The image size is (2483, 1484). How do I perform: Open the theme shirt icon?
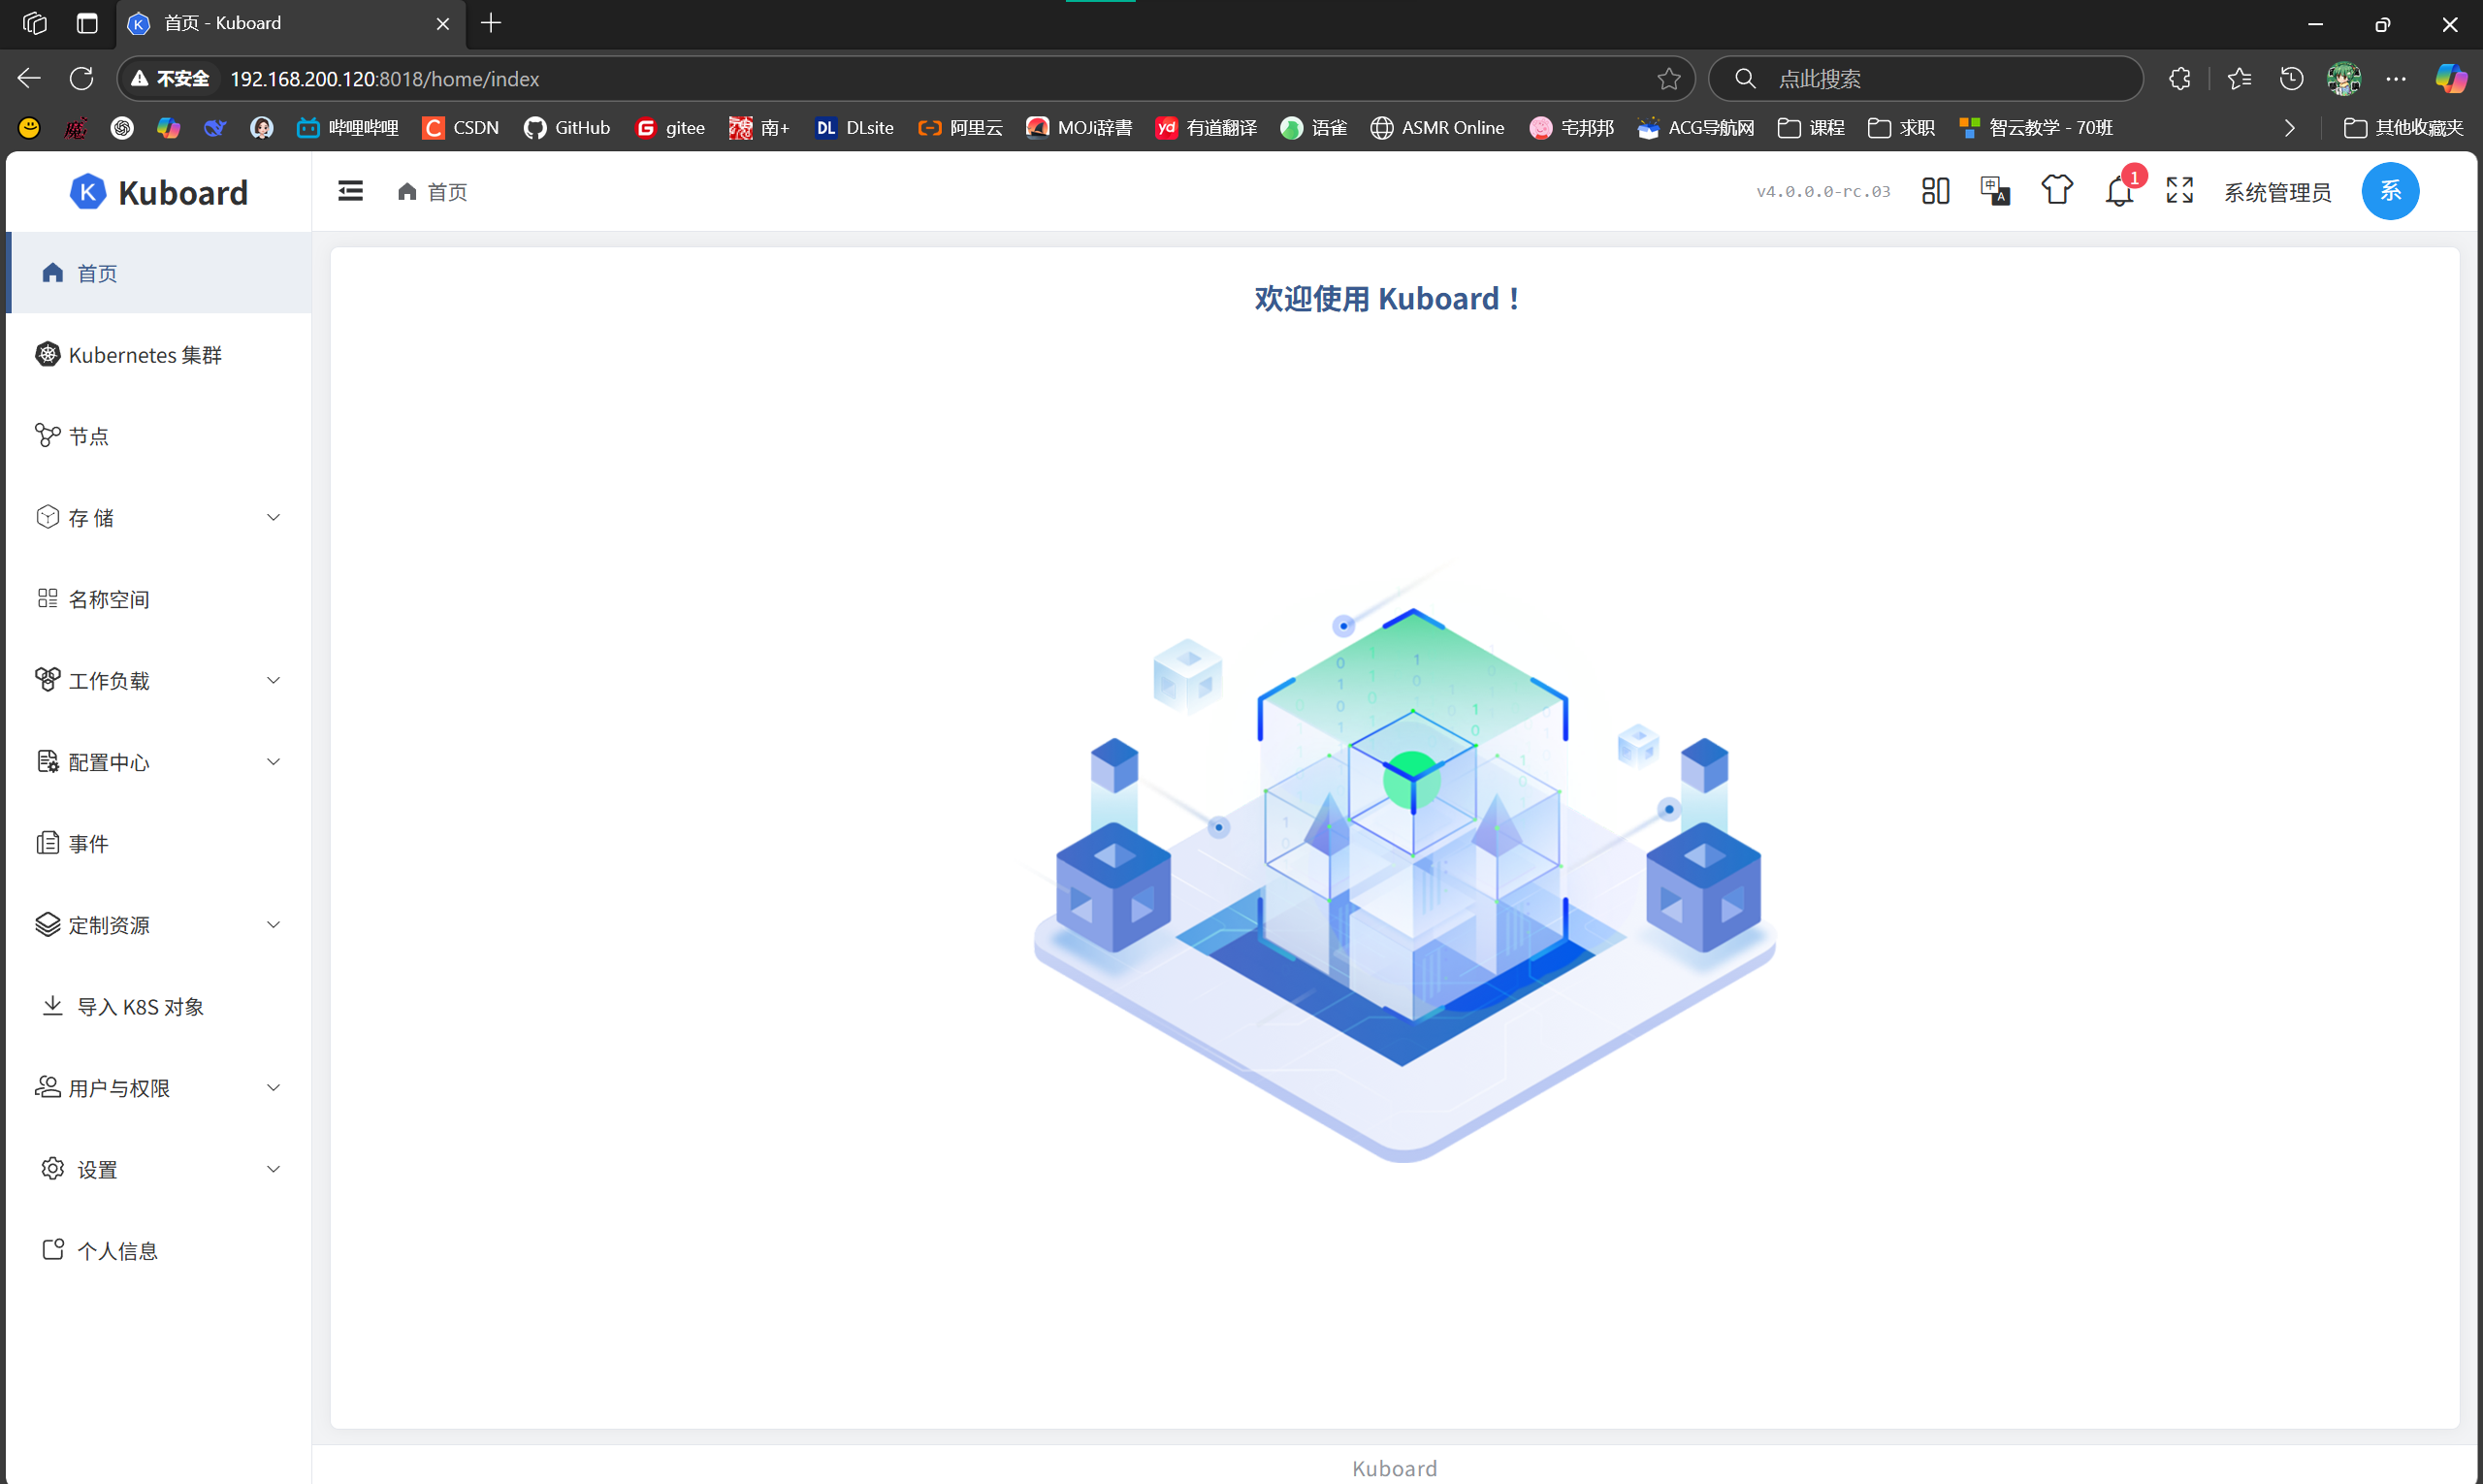pyautogui.click(x=2057, y=190)
